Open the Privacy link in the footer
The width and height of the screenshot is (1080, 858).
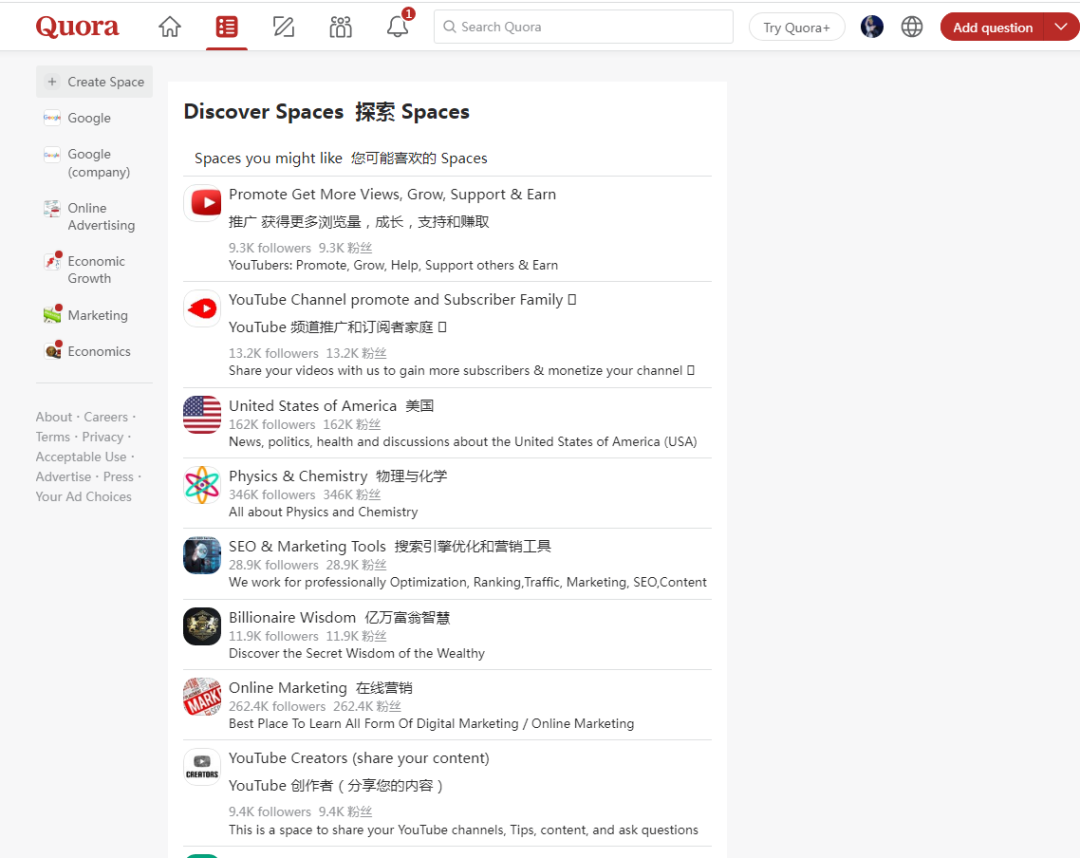pos(102,436)
